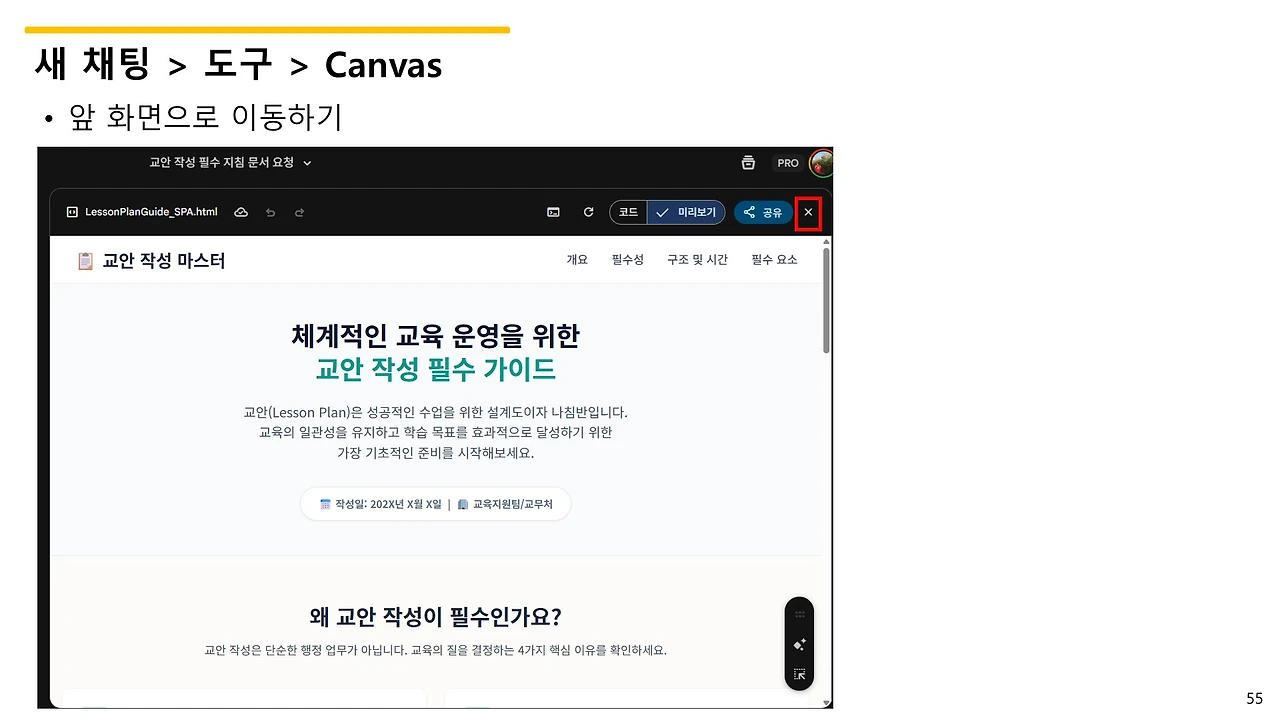Click the 교안 작성 필수 가이드 heading

(x=436, y=369)
